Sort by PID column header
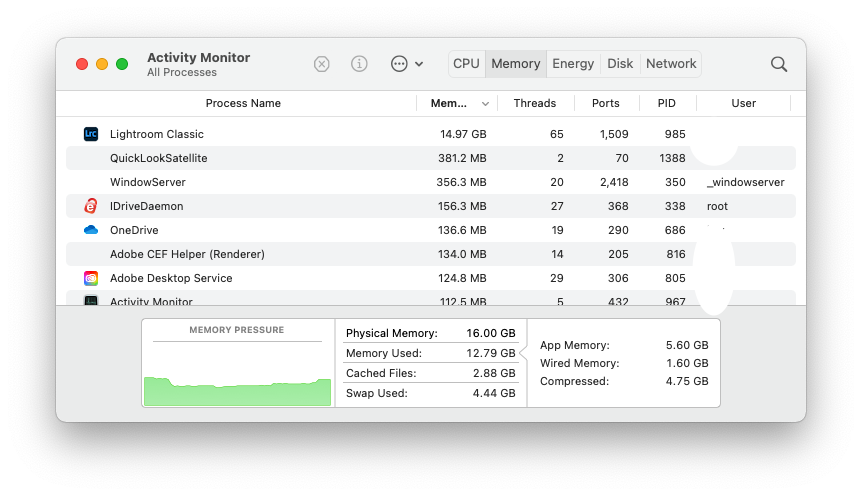Screen dimensions: 862x496 pyautogui.click(x=667, y=103)
